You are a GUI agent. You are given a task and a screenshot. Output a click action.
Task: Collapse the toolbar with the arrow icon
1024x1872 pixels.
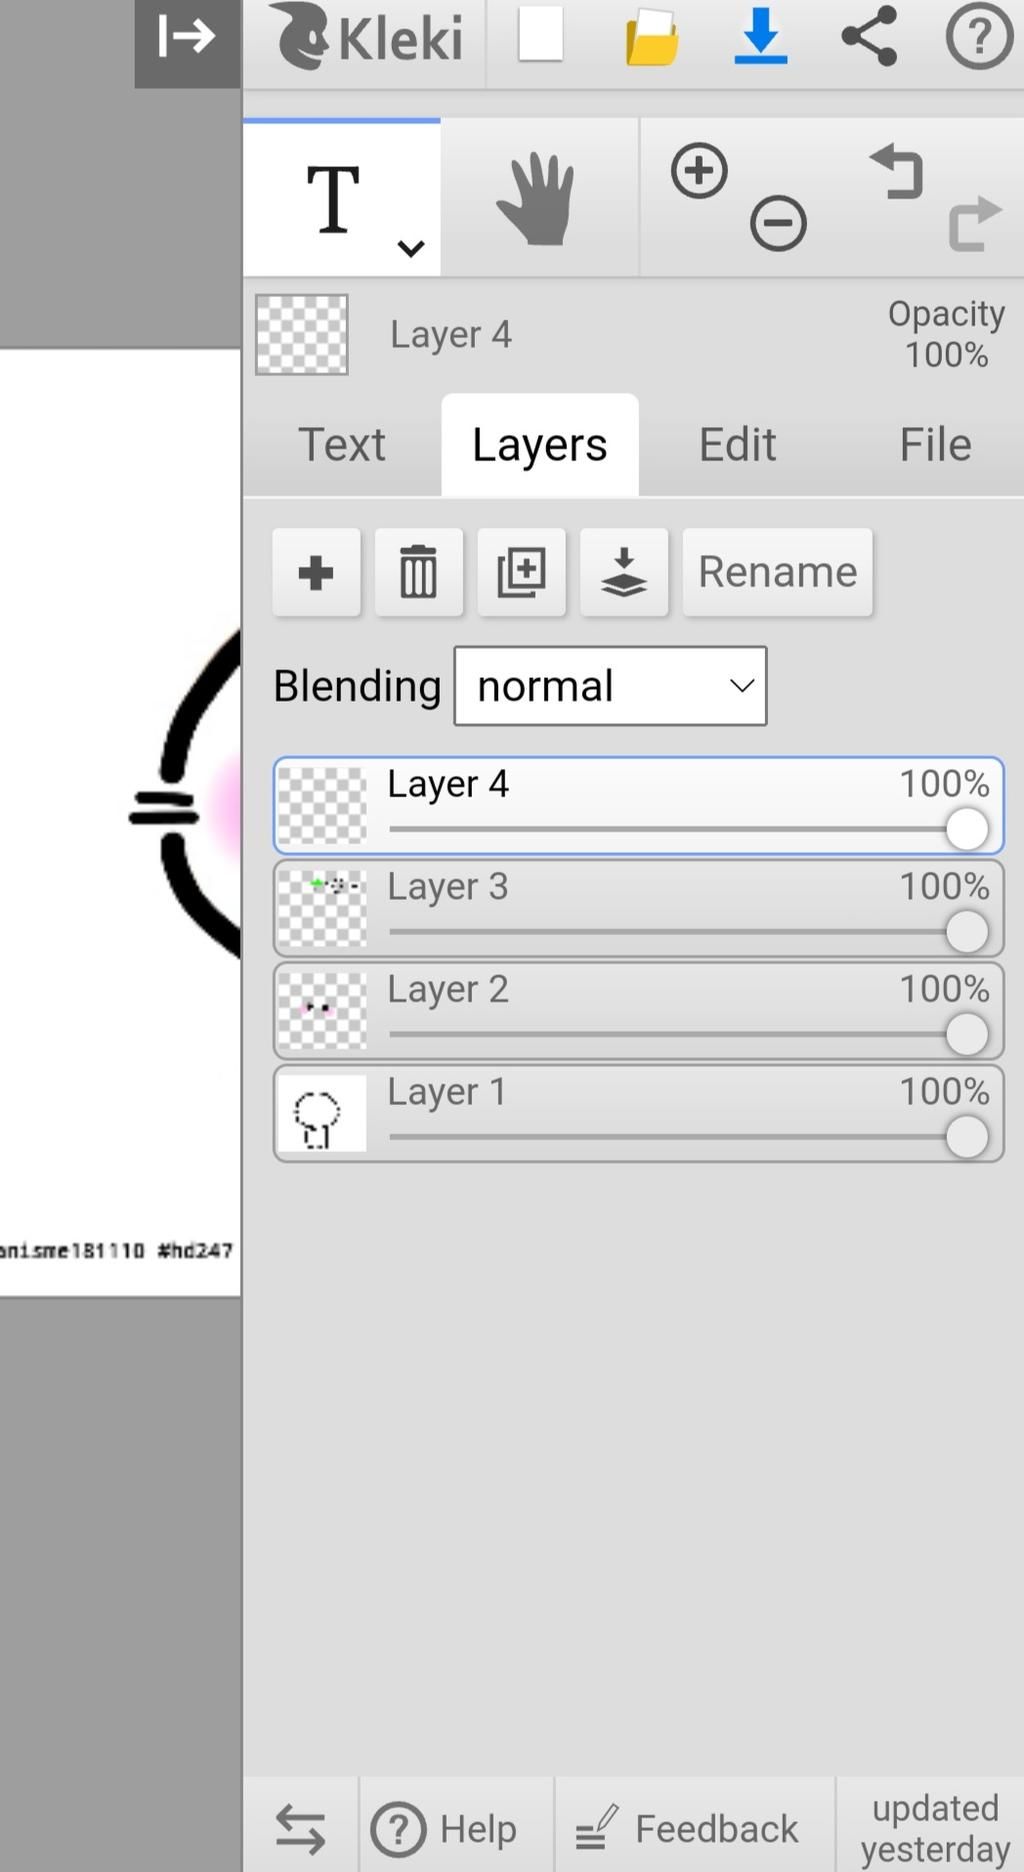(187, 40)
